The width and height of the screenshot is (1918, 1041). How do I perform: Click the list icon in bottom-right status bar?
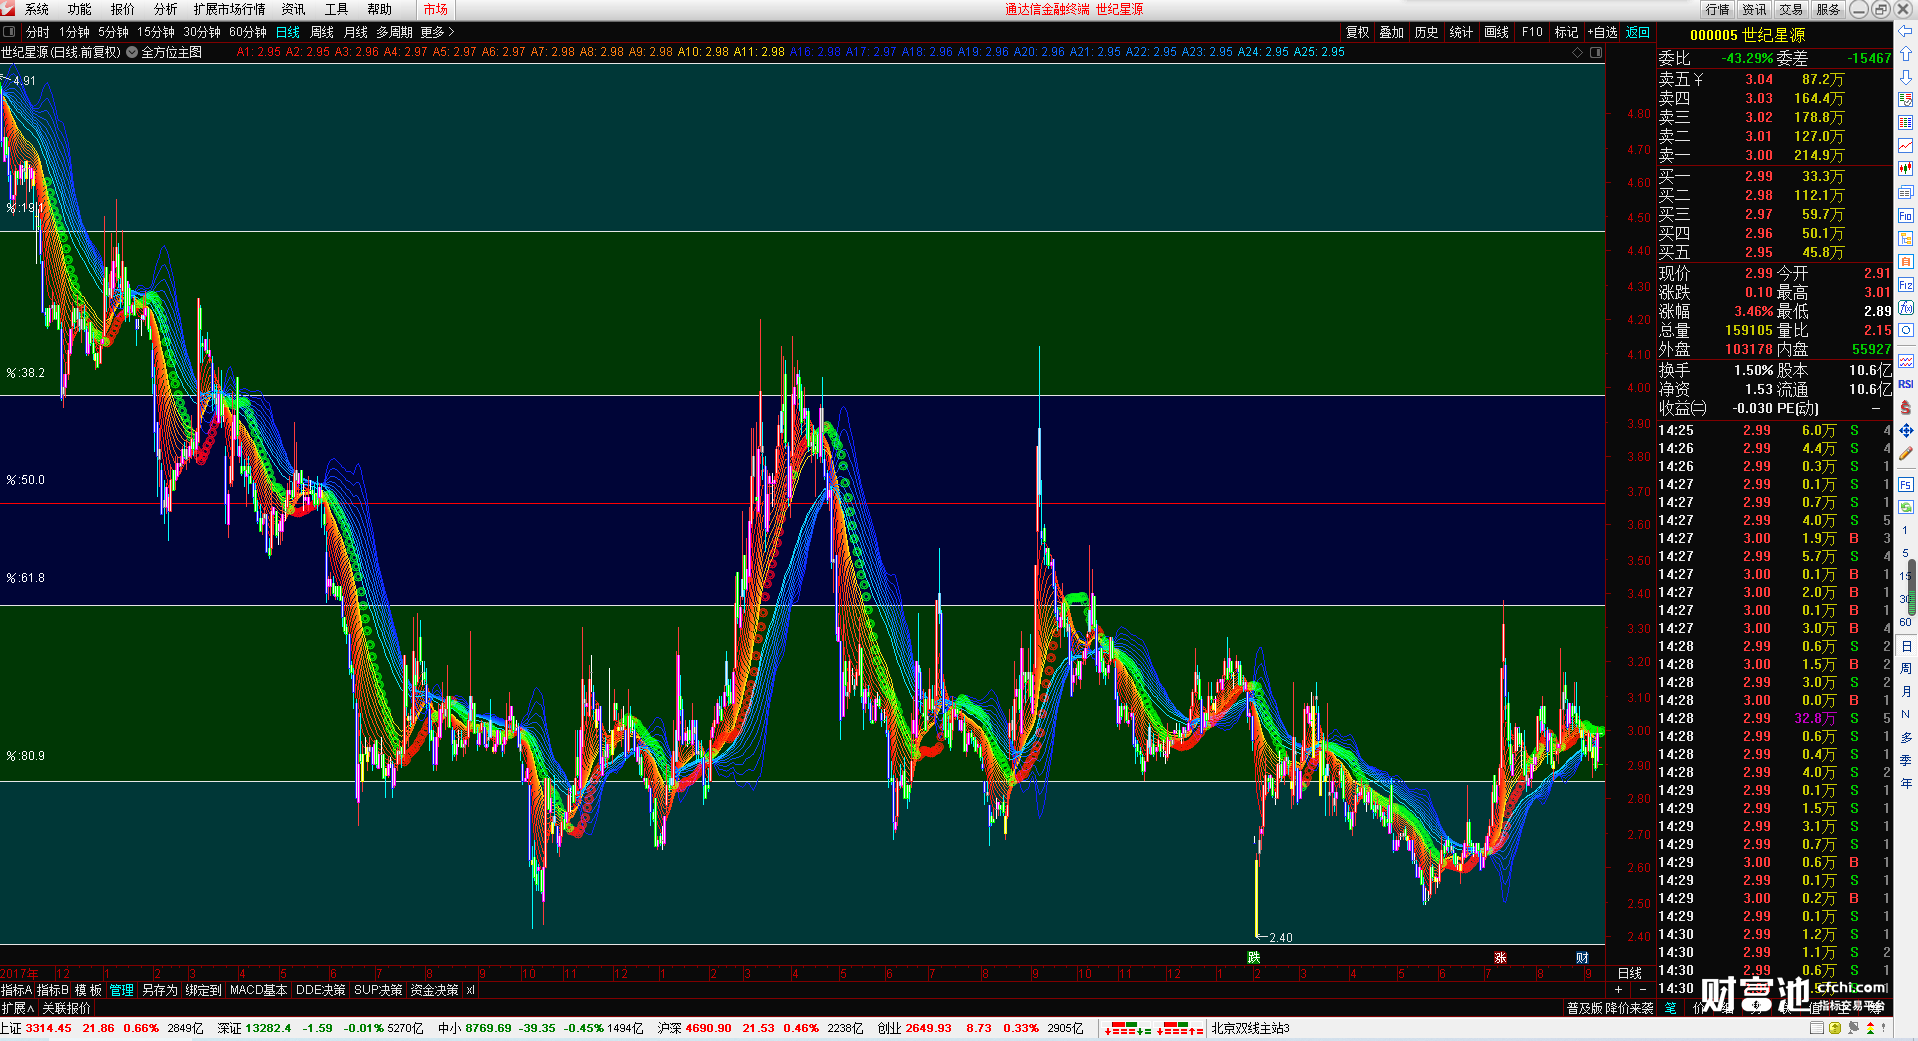pos(1817,1028)
